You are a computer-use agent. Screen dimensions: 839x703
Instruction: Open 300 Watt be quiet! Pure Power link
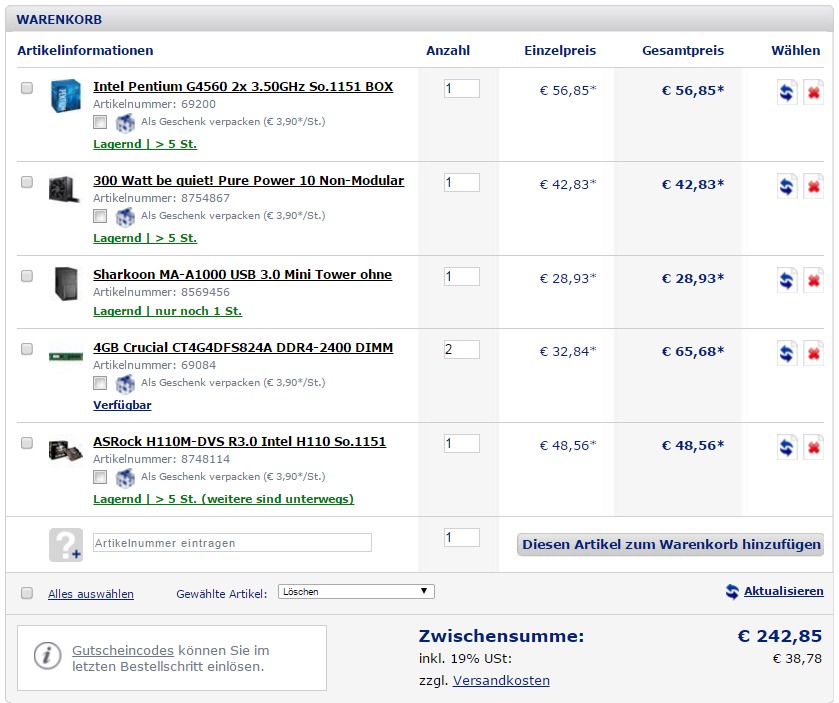click(x=248, y=181)
